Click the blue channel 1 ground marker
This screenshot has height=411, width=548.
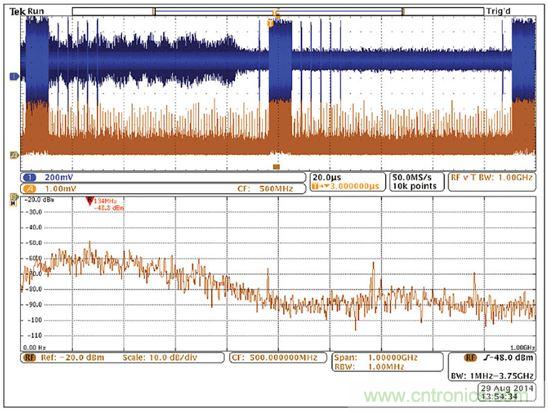[14, 76]
